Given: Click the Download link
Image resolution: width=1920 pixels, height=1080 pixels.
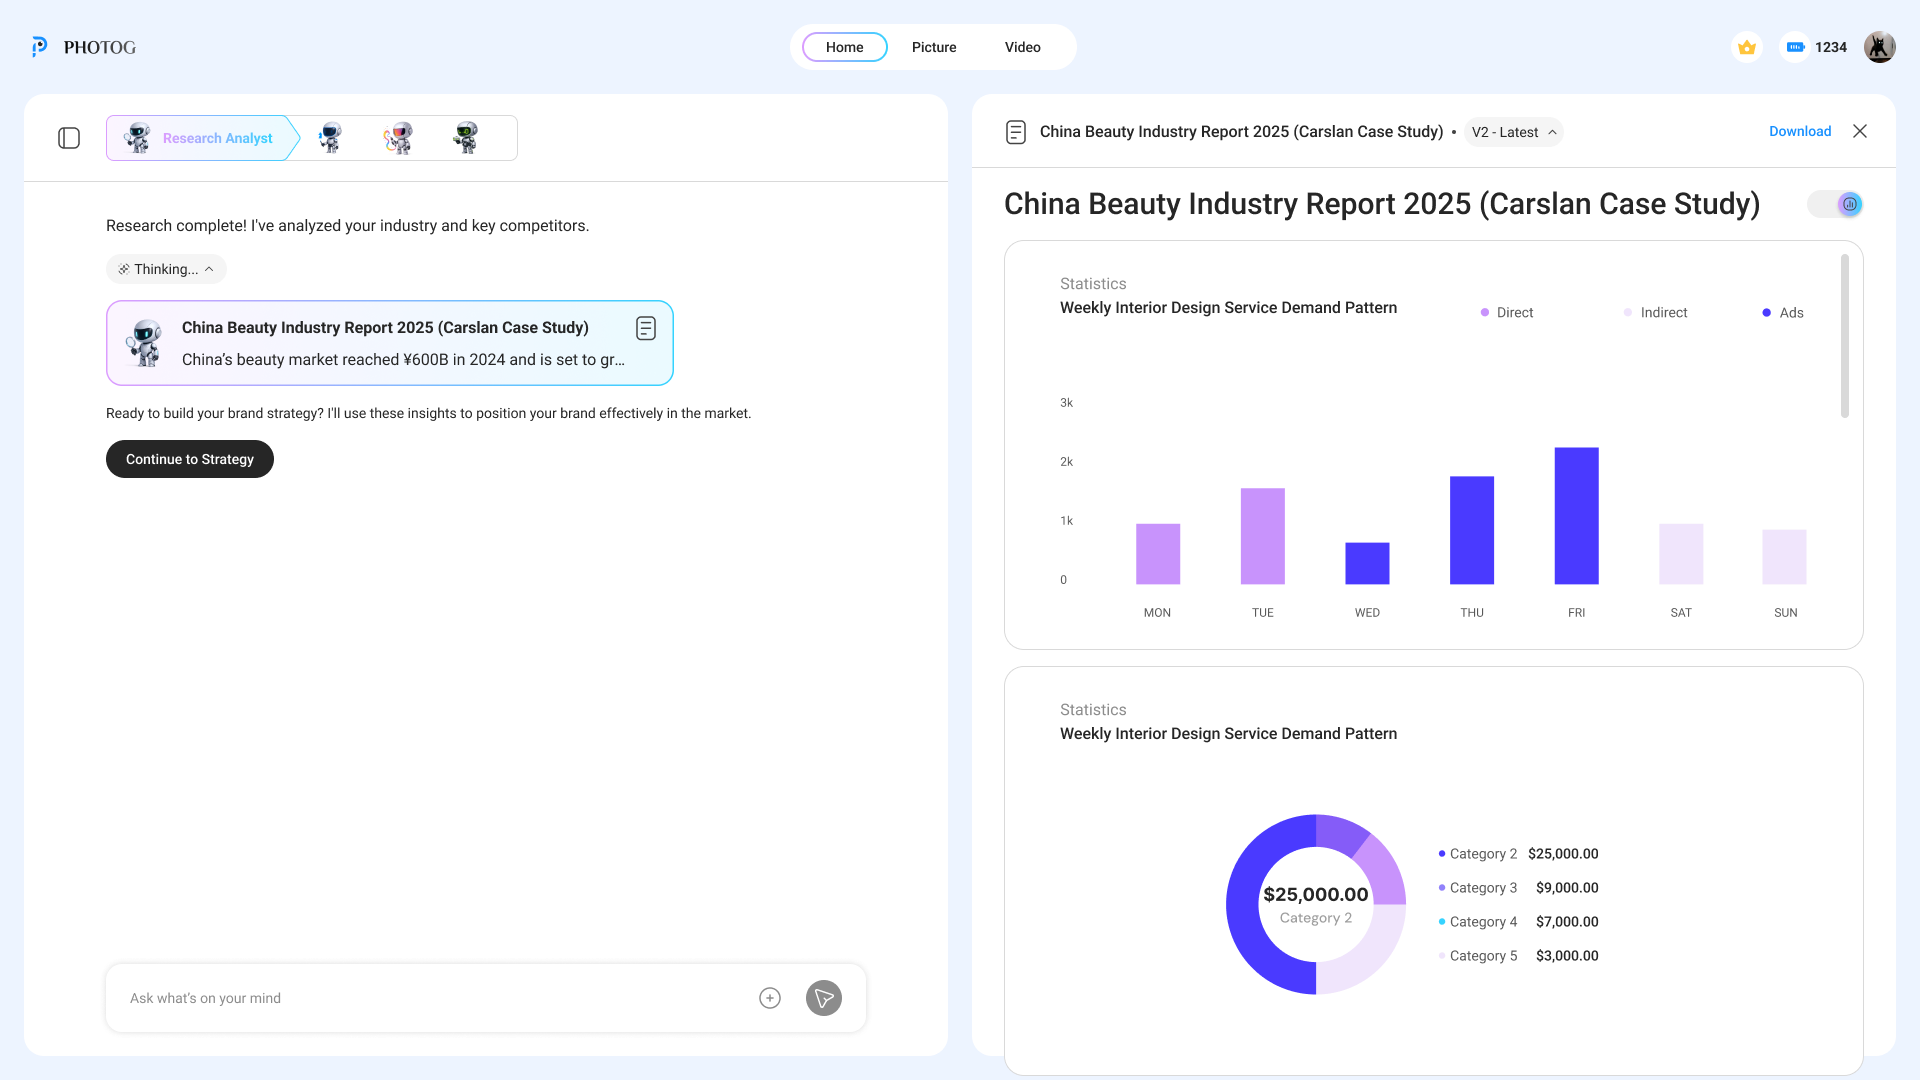Looking at the screenshot, I should [x=1800, y=131].
